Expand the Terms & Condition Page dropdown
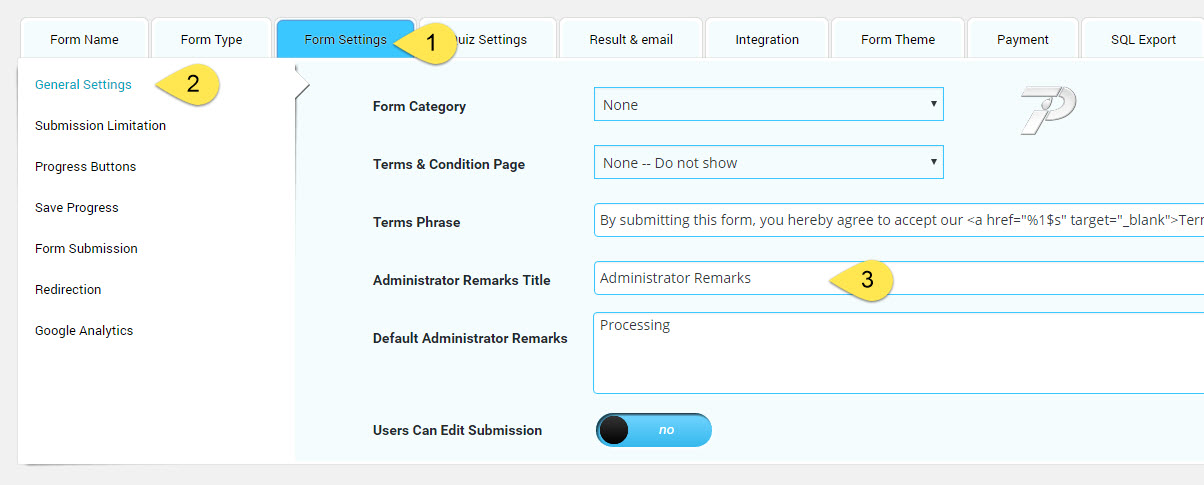 pos(769,162)
